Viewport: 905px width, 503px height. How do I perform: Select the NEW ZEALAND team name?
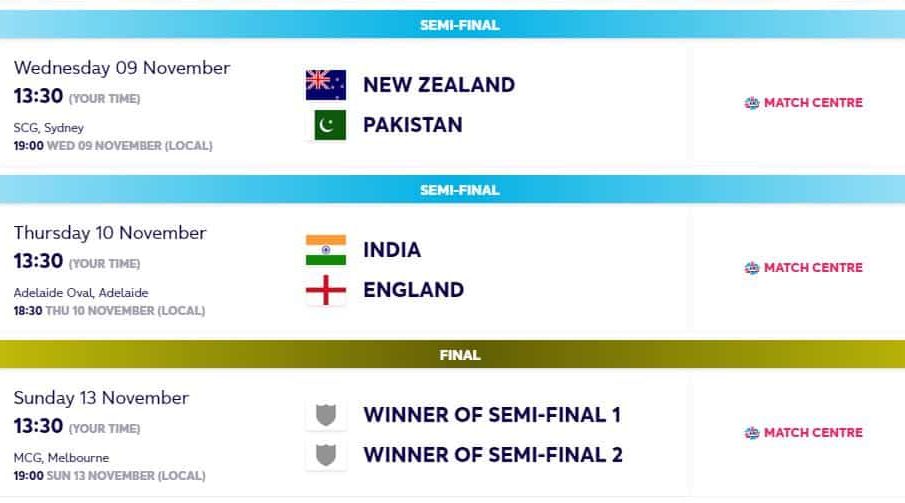pos(439,85)
